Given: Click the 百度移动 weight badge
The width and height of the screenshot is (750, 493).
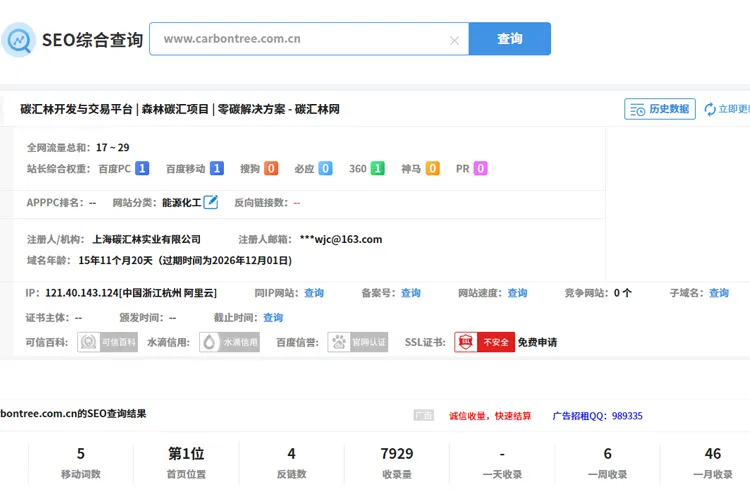Looking at the screenshot, I should pos(216,169).
